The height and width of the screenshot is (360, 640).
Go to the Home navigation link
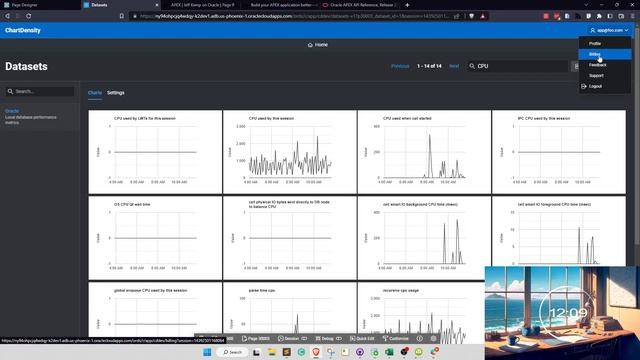(318, 44)
